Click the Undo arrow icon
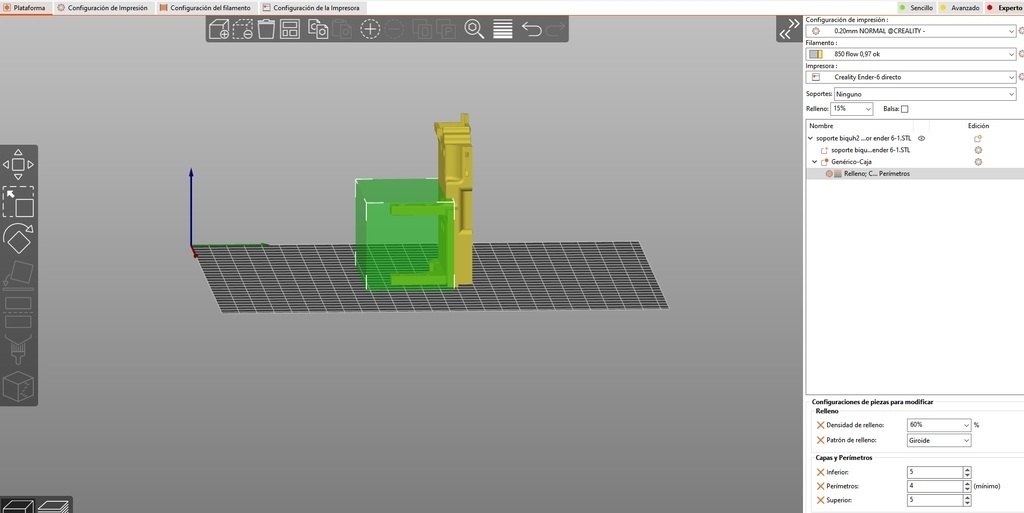The image size is (1024, 513). click(x=531, y=29)
